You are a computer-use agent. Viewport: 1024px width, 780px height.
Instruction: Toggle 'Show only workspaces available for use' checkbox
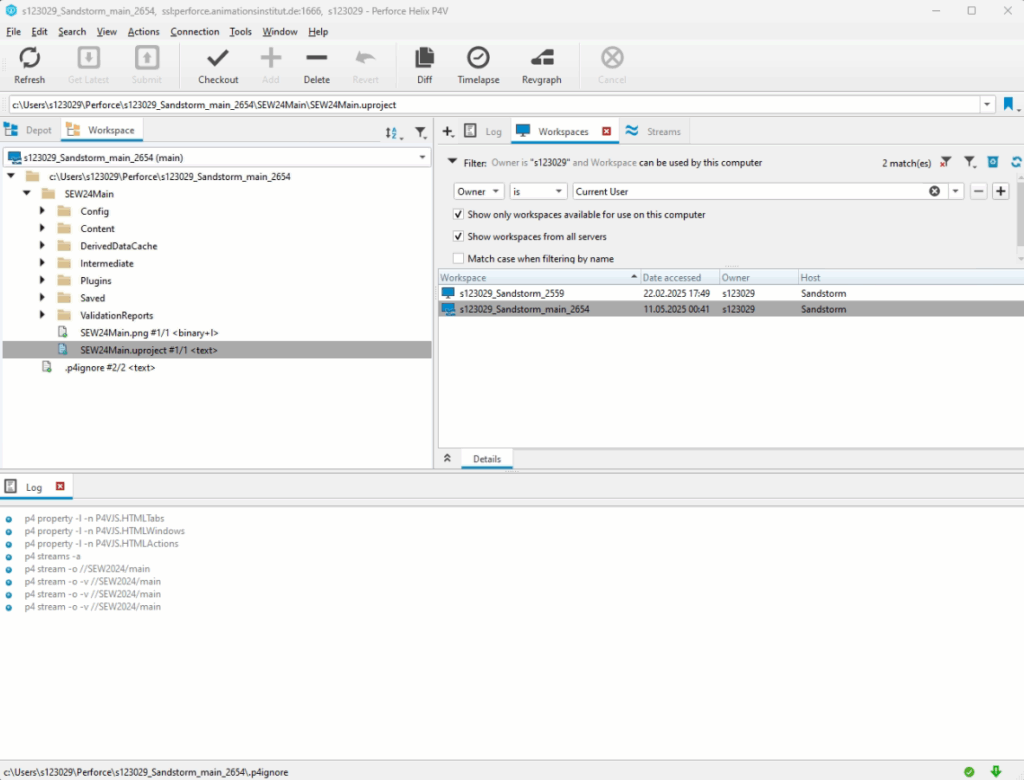point(458,214)
